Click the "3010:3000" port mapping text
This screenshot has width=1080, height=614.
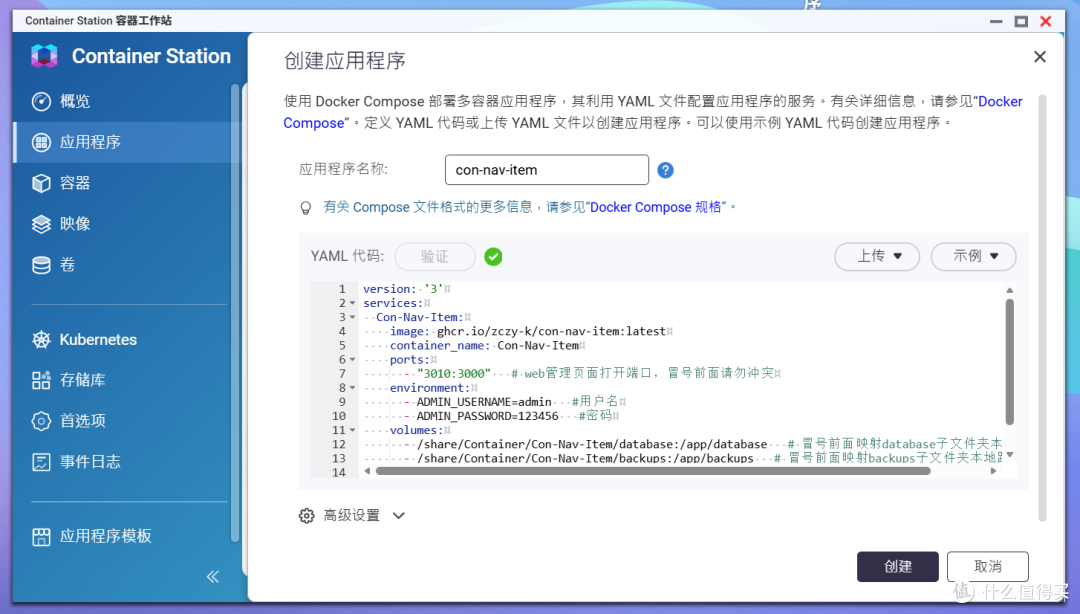click(x=454, y=373)
